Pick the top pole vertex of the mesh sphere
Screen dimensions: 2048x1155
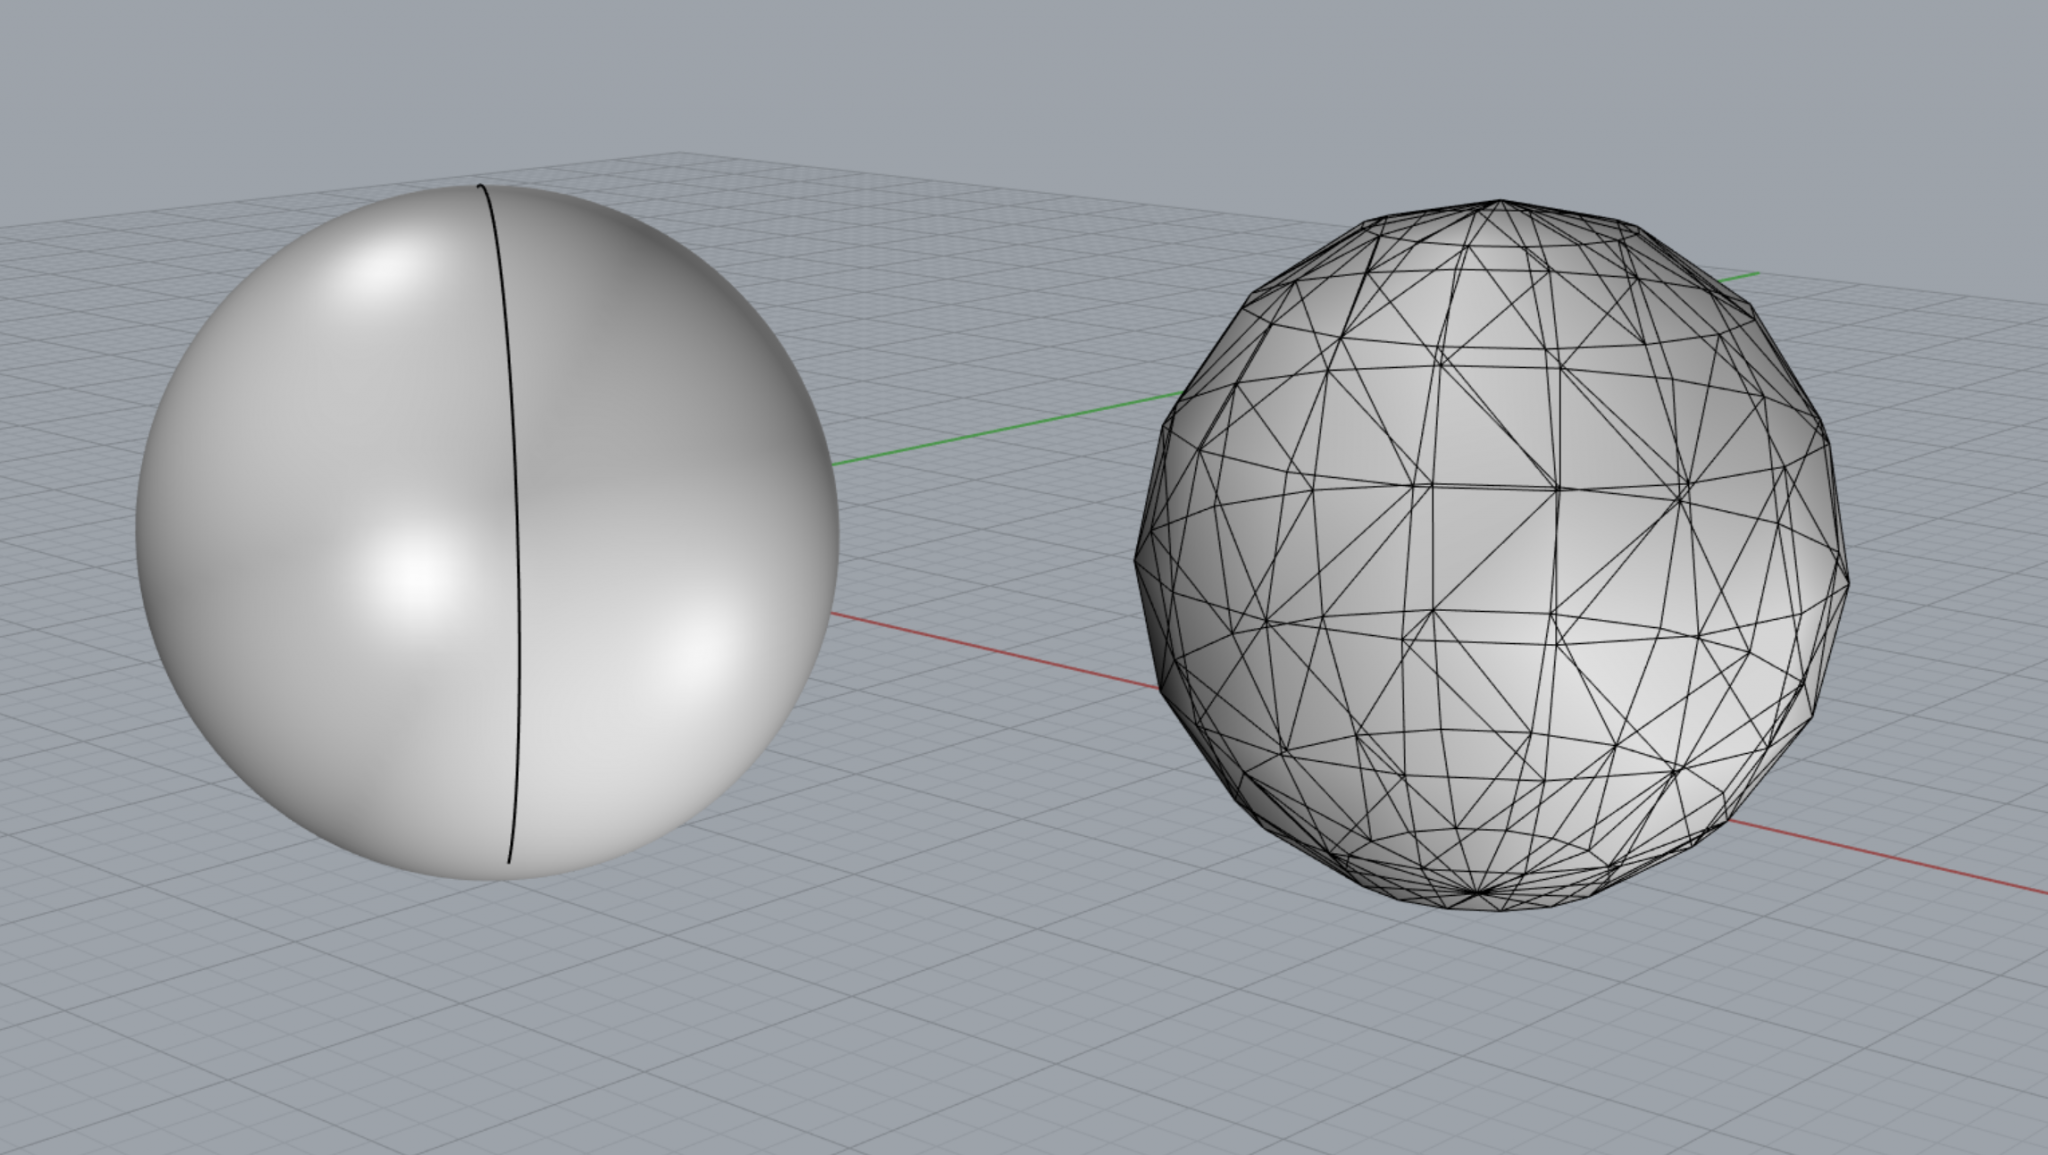tap(1499, 202)
